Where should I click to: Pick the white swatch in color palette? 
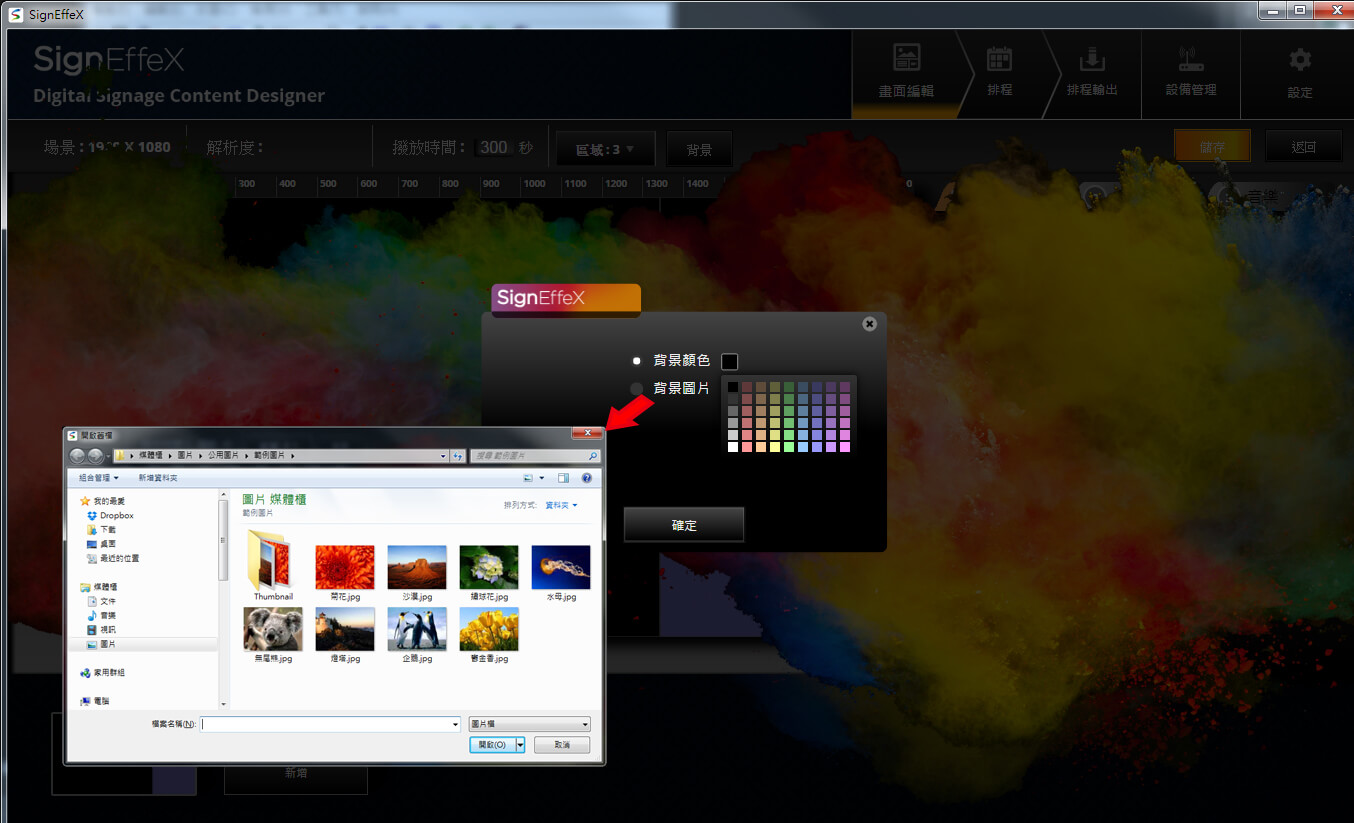(733, 447)
